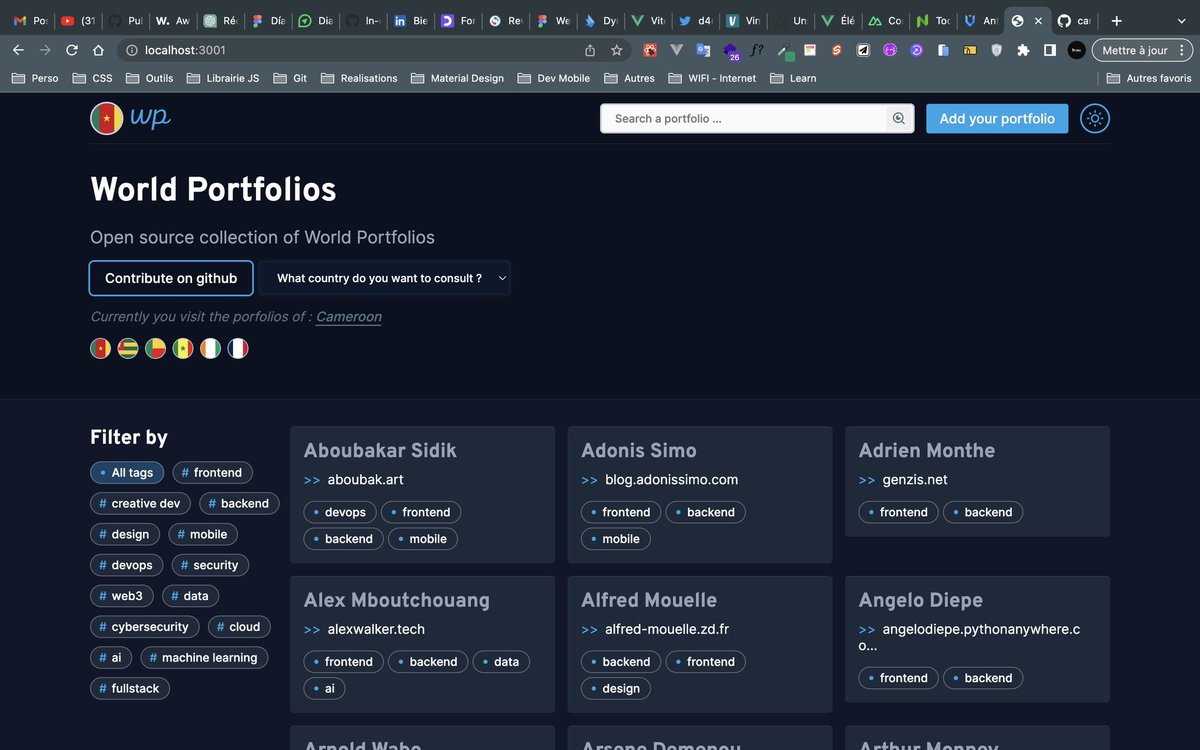Filter by frontend tag in sidebar

click(212, 472)
